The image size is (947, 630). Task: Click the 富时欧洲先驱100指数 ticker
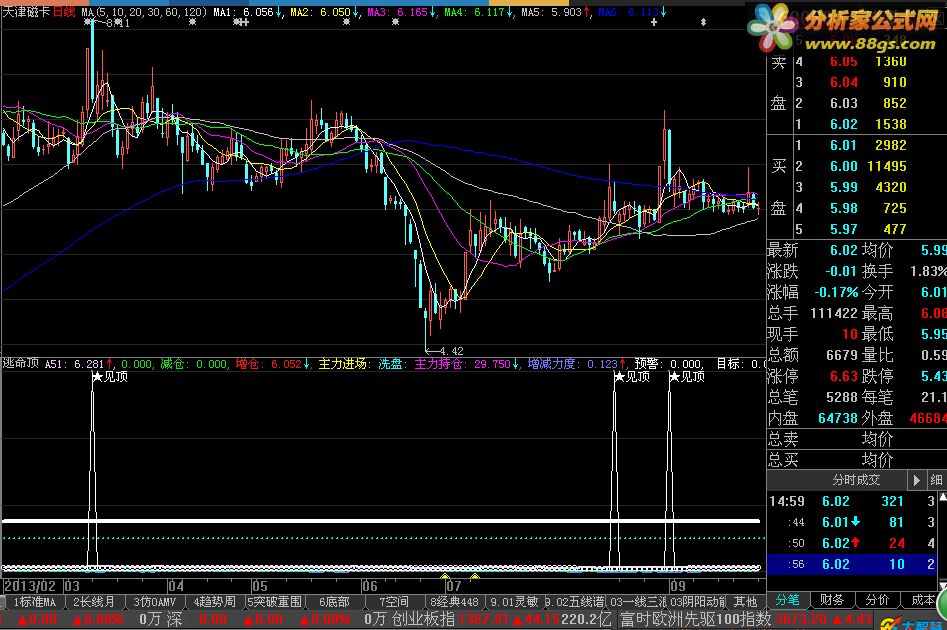point(696,619)
